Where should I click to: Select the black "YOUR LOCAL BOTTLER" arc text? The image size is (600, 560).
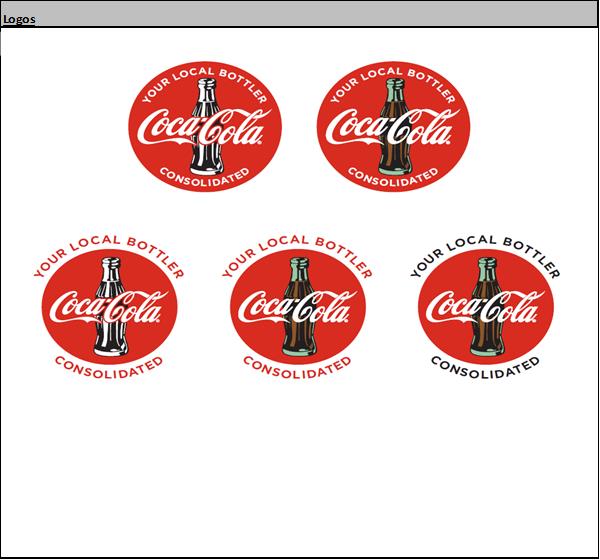coord(485,249)
